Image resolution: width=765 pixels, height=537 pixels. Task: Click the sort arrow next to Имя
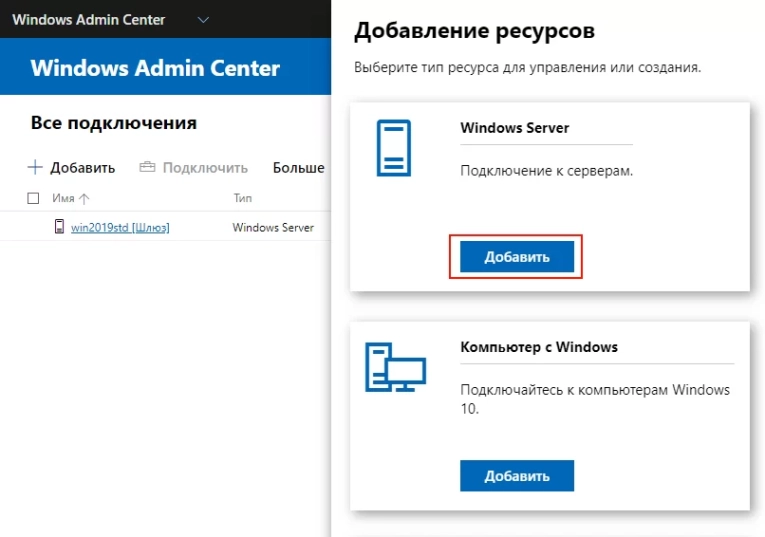click(84, 199)
